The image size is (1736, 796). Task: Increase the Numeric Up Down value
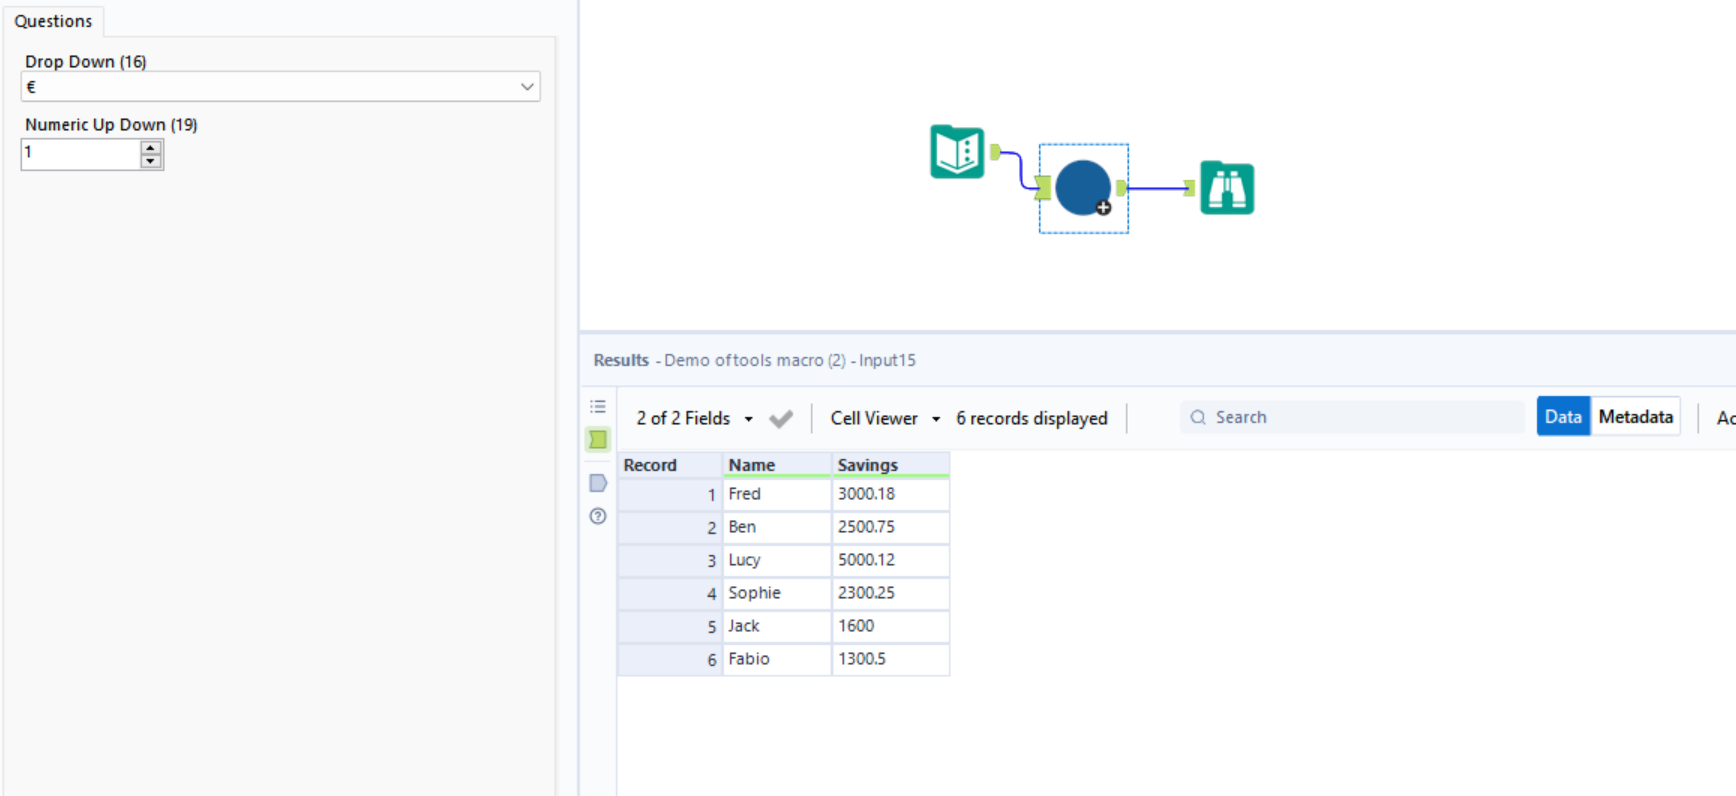point(151,147)
